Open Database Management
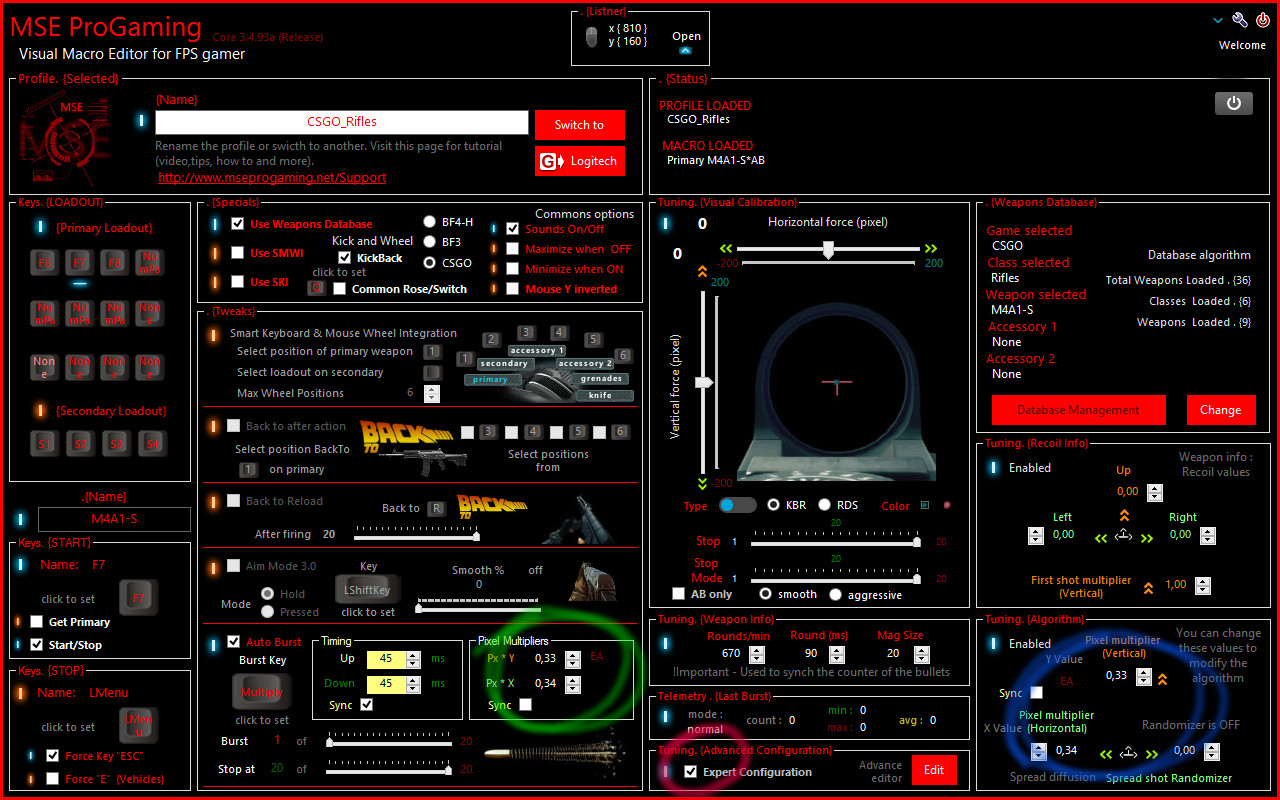 (x=1079, y=410)
